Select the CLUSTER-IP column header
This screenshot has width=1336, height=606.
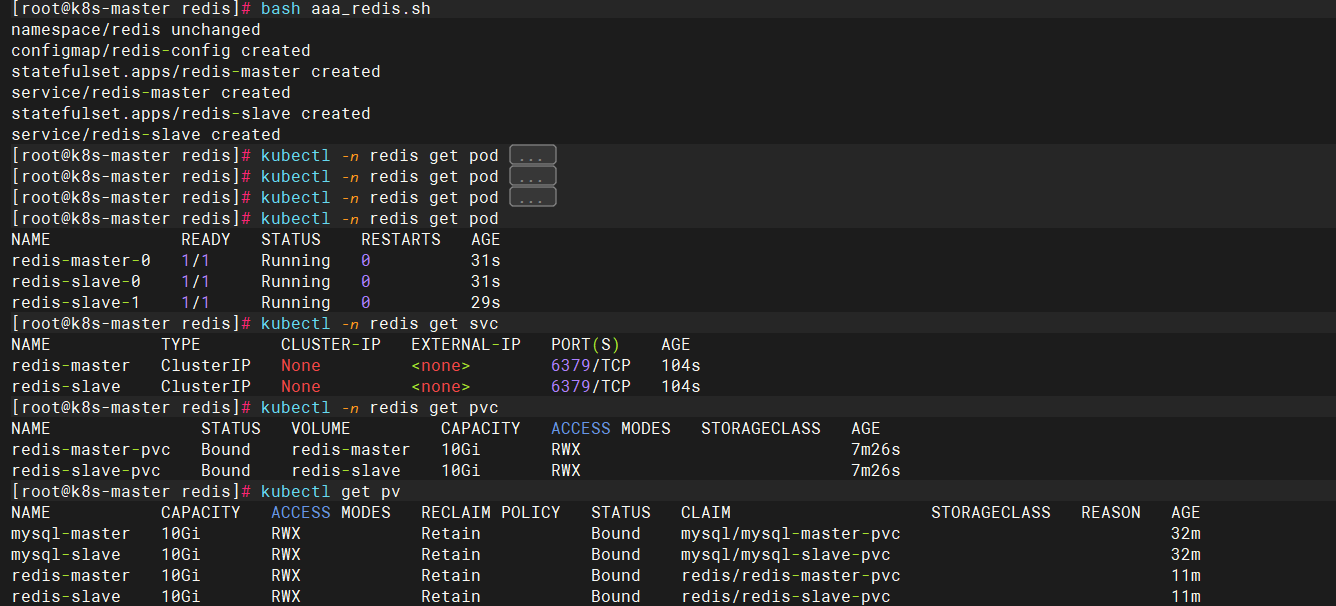331,344
